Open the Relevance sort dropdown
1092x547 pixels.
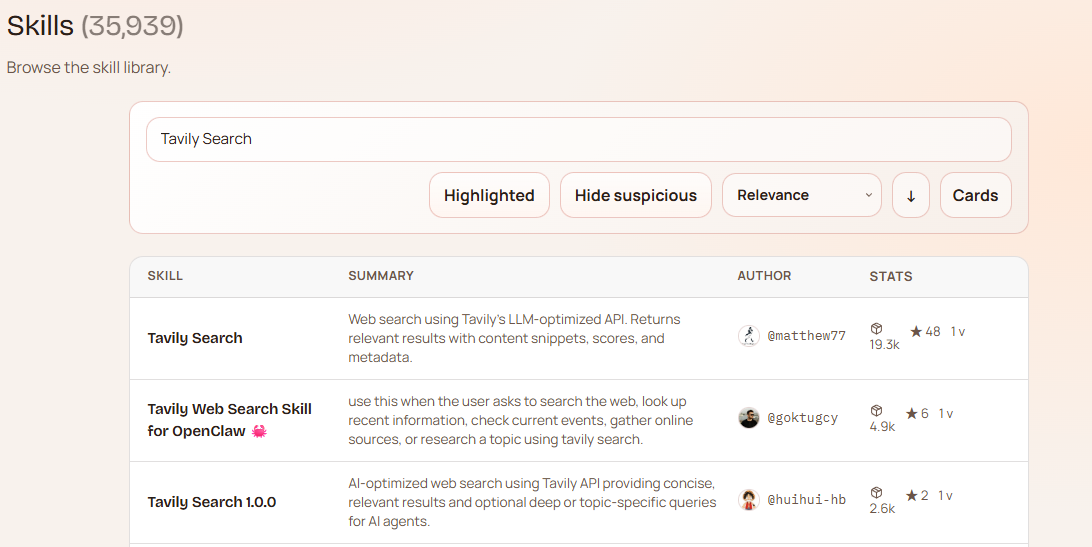pos(802,195)
